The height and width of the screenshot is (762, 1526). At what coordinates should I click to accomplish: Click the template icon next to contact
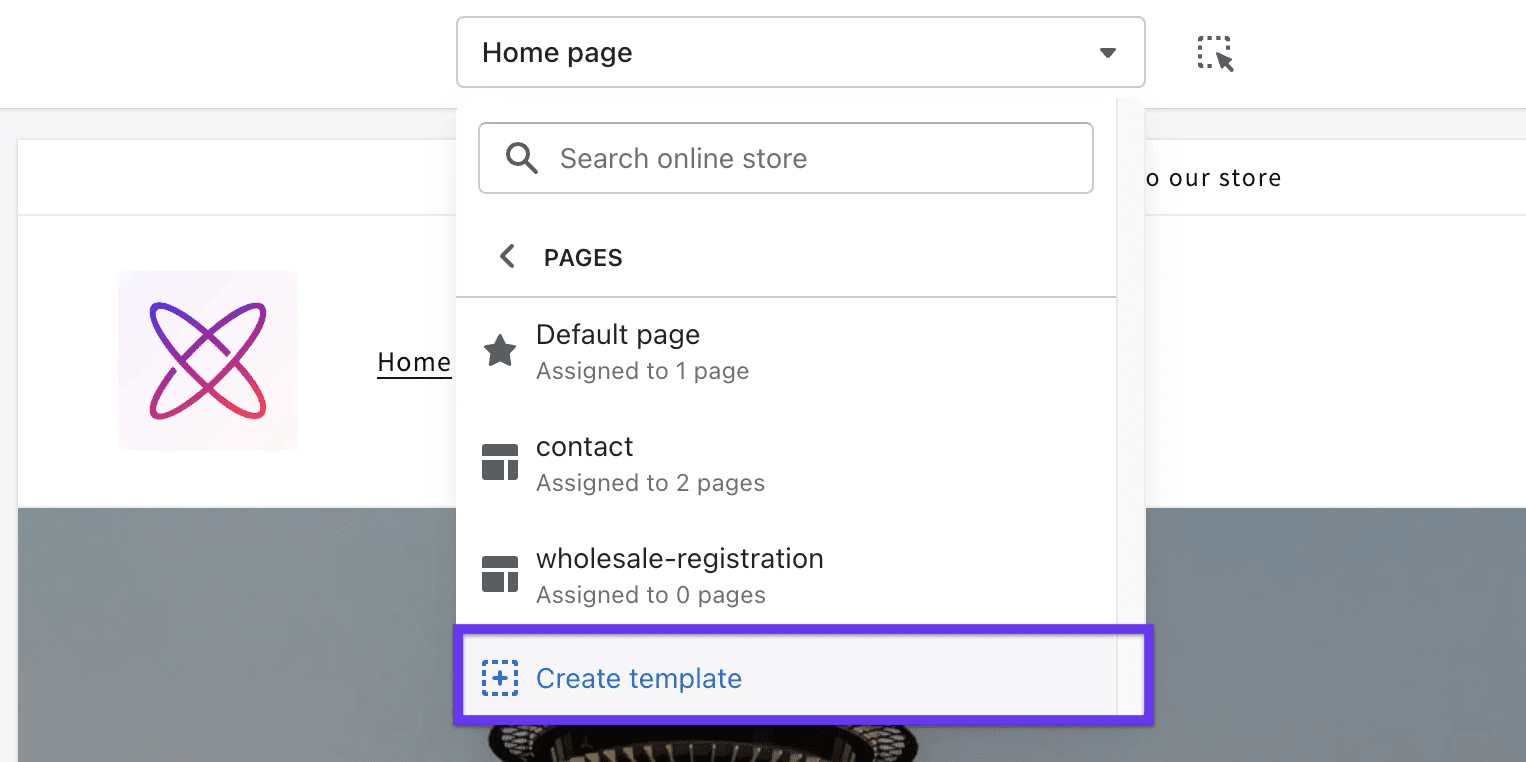point(500,462)
